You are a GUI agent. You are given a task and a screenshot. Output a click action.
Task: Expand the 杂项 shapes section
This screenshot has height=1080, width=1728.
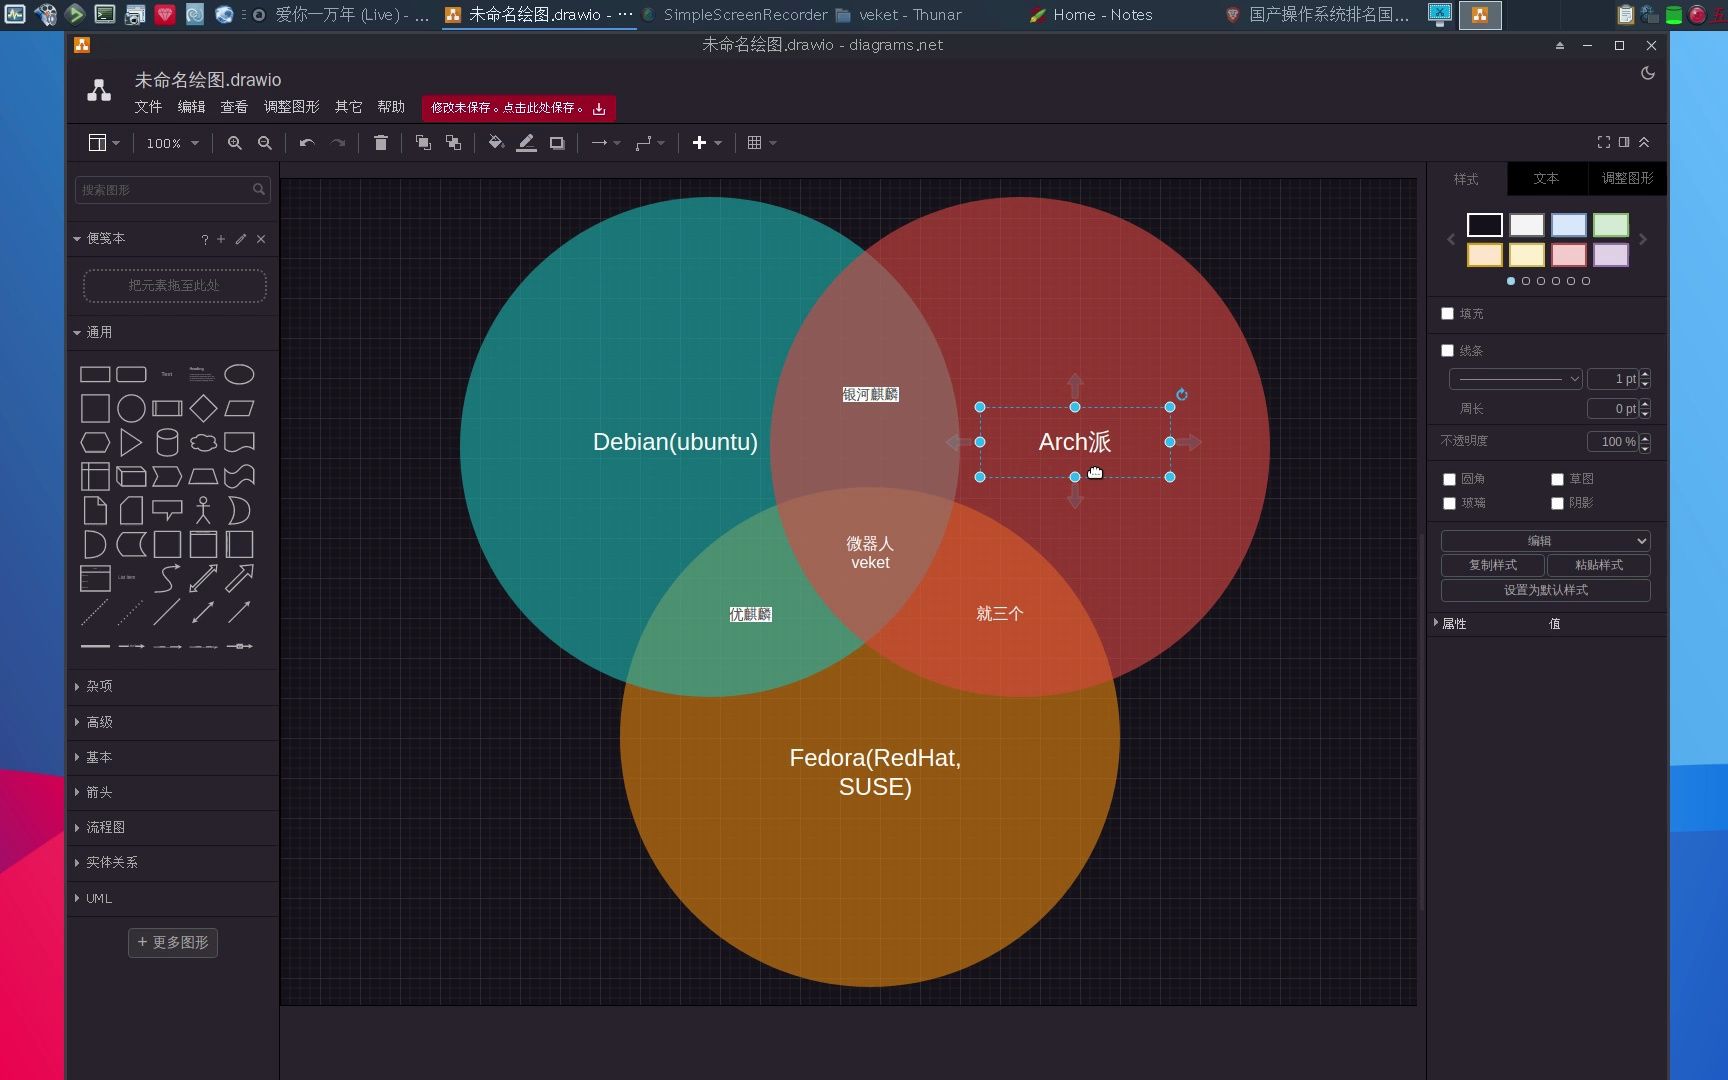click(173, 686)
